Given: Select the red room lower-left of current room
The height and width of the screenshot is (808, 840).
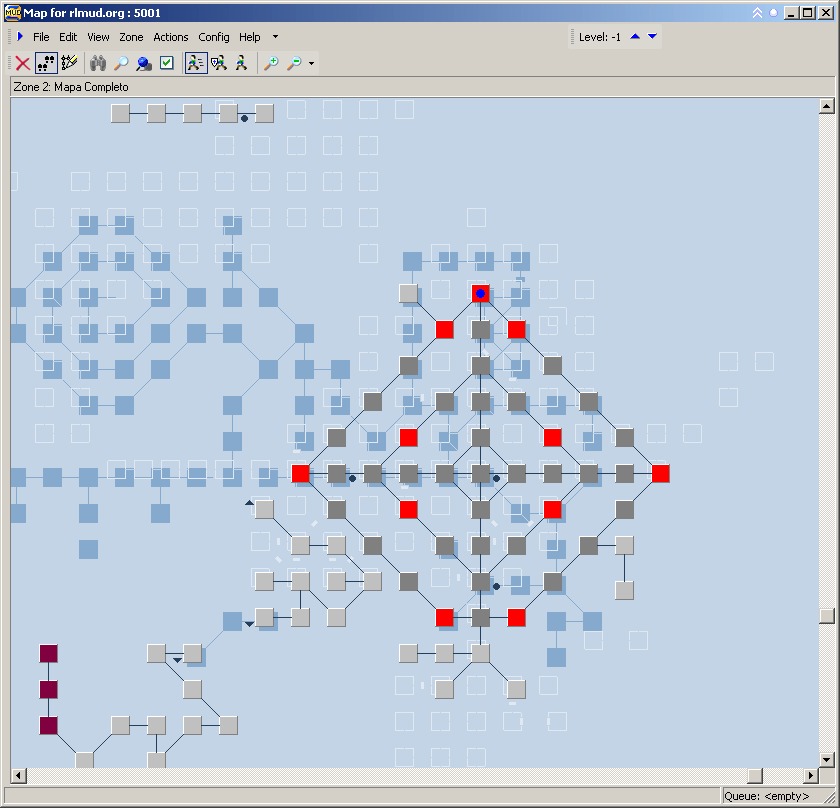Looking at the screenshot, I should pyautogui.click(x=445, y=330).
